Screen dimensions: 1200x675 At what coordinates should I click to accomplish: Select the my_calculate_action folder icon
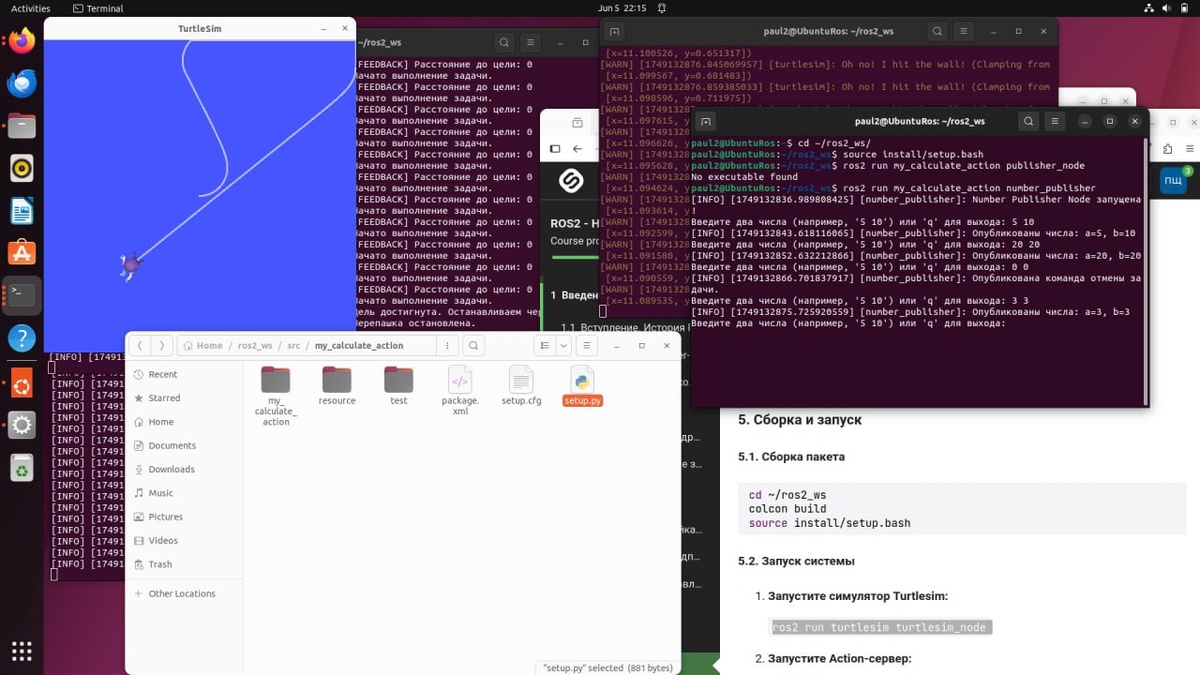pyautogui.click(x=275, y=380)
